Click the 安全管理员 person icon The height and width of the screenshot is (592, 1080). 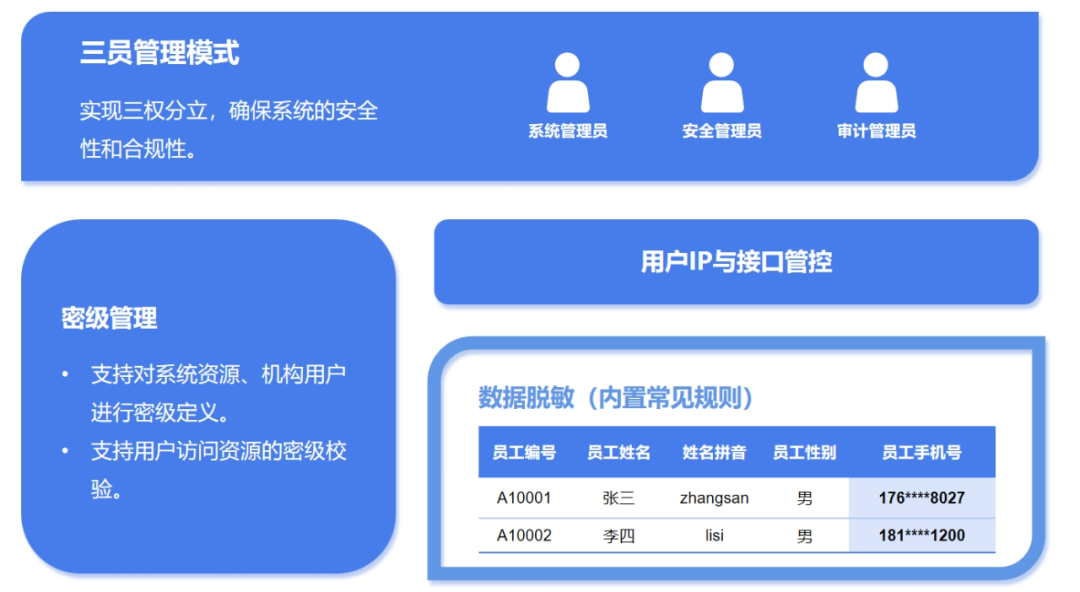tap(722, 83)
